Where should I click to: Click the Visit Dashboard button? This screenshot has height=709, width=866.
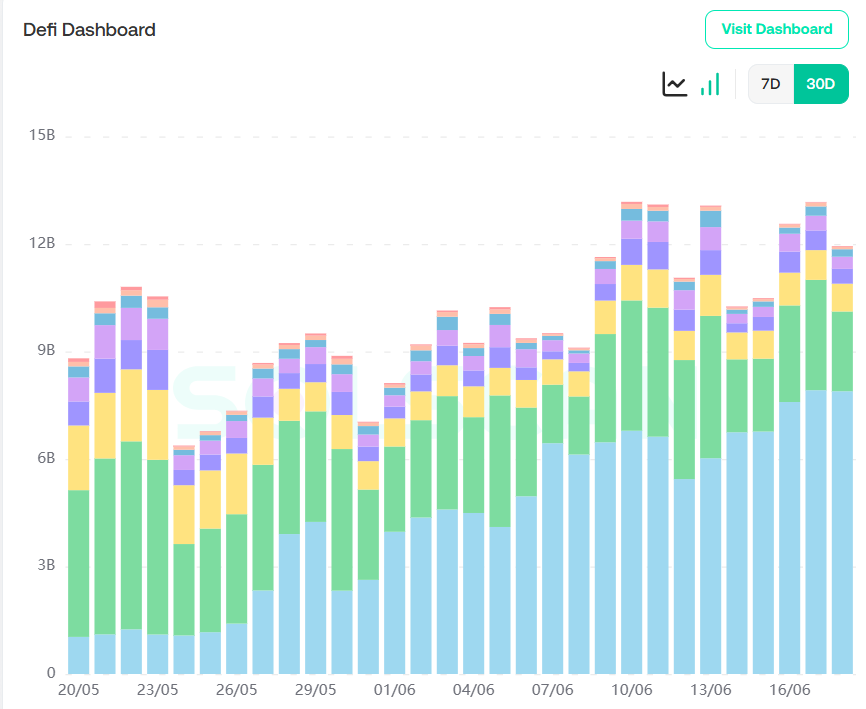777,29
